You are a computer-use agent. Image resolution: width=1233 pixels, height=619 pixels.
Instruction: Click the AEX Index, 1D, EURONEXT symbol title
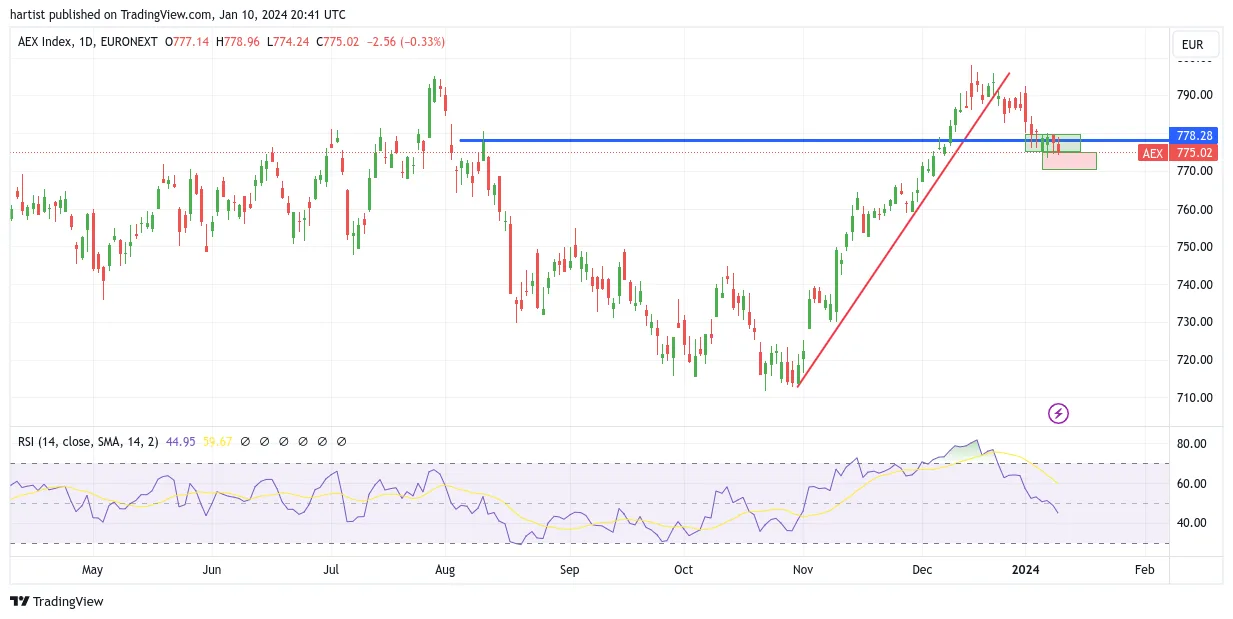pyautogui.click(x=88, y=42)
